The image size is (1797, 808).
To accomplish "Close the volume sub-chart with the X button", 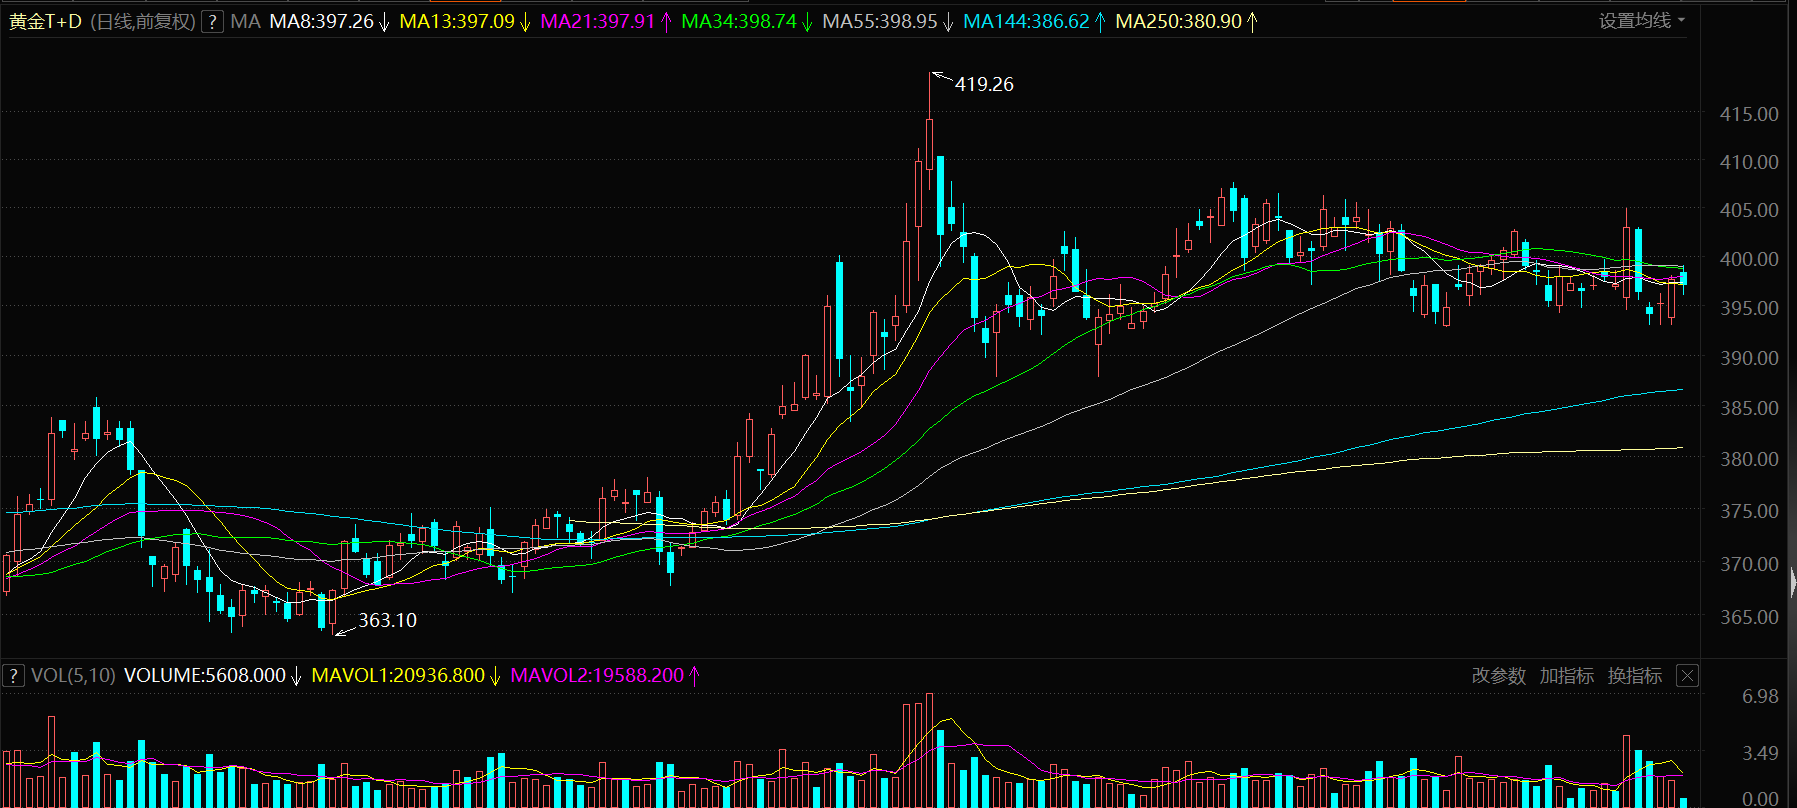I will pyautogui.click(x=1687, y=676).
